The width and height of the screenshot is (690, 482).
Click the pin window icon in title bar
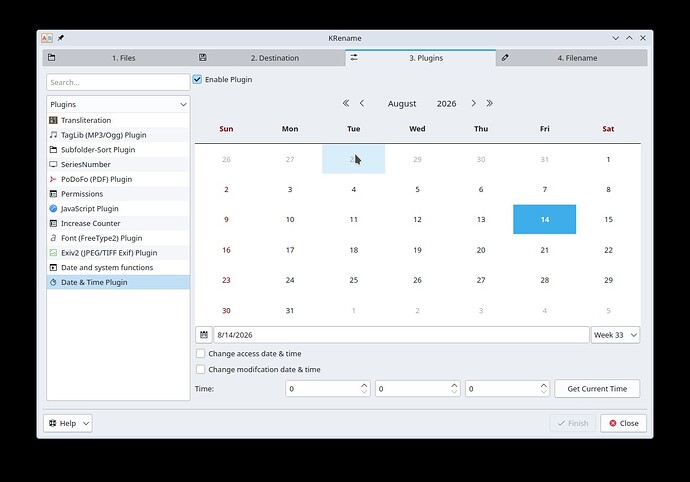click(x=61, y=38)
